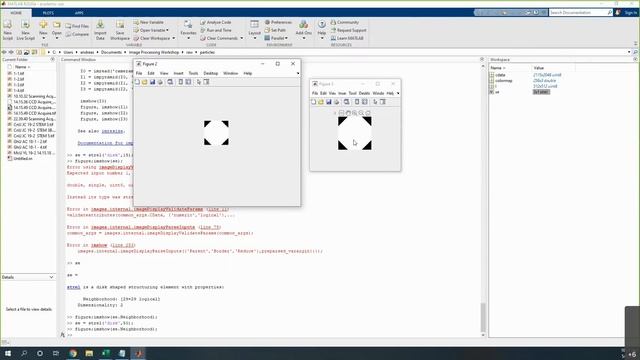Viewport: 640px width, 360px height.
Task: Open Desktop menu in Figure 2
Action: [211, 73]
